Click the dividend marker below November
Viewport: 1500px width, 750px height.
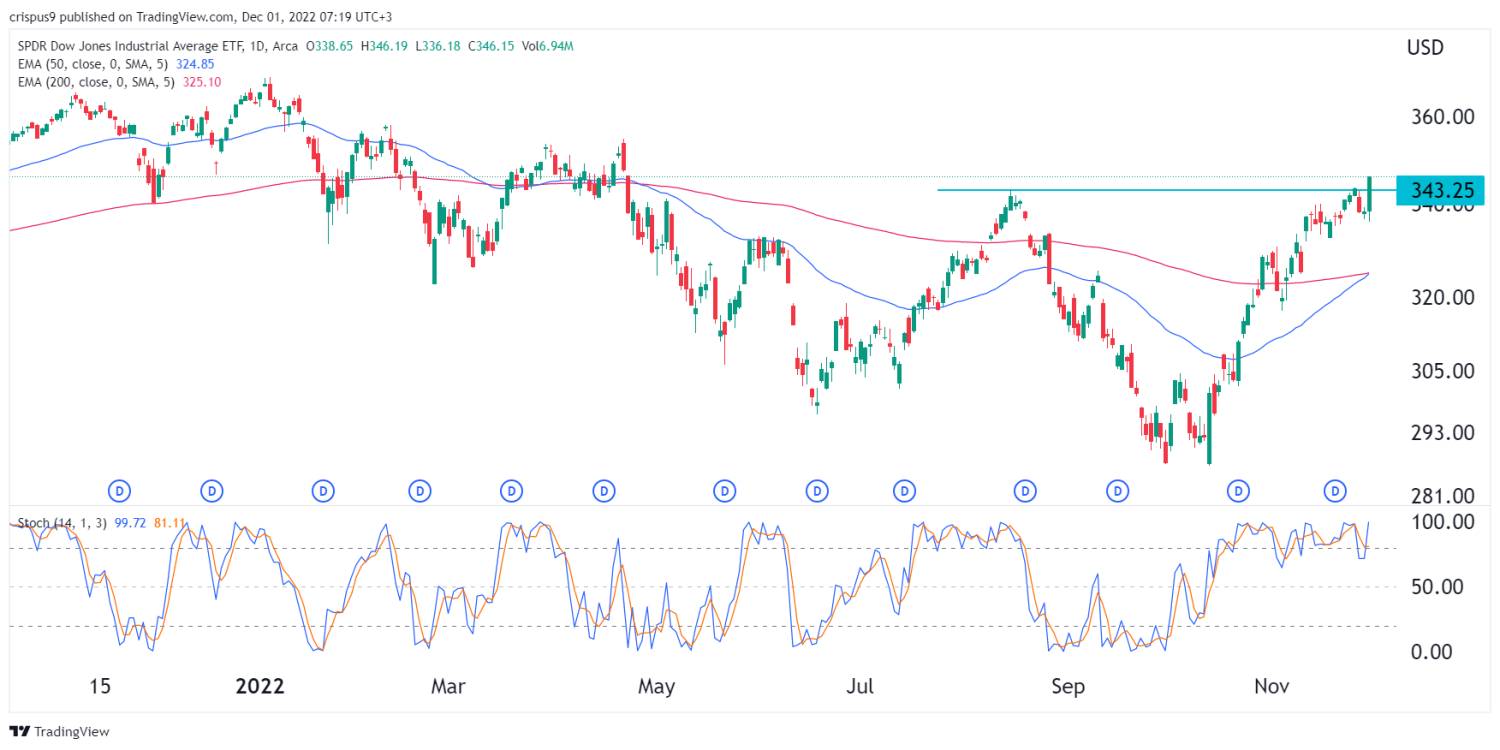(x=1237, y=491)
